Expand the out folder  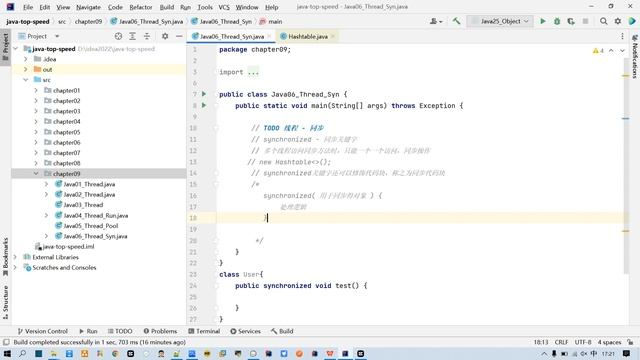point(26,69)
